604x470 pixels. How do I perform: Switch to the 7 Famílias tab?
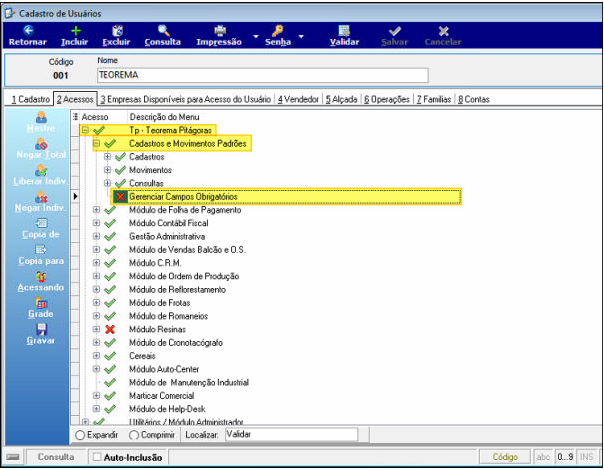click(433, 99)
